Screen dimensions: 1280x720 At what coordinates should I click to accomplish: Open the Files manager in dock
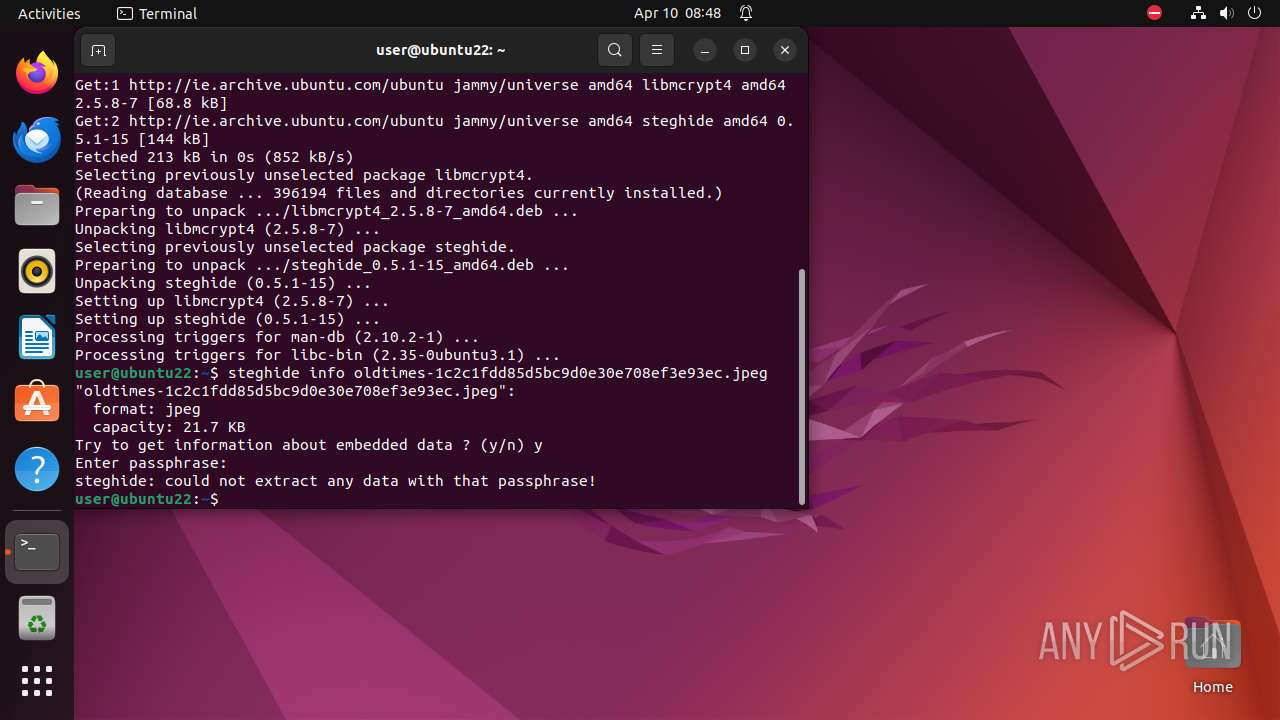(x=37, y=205)
